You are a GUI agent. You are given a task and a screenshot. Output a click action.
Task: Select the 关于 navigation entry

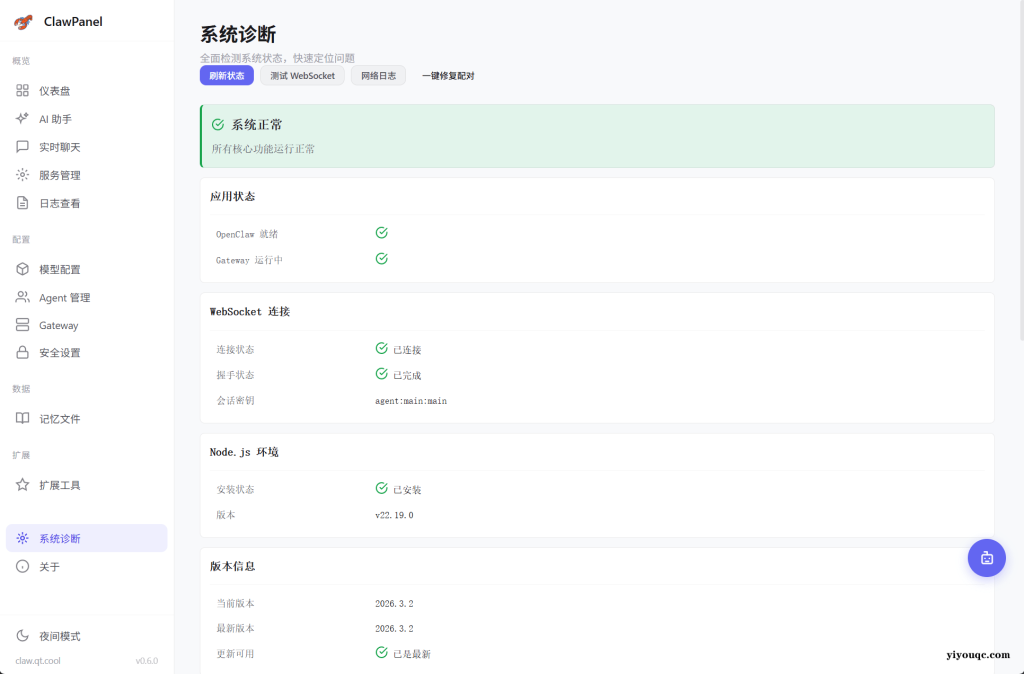pyautogui.click(x=48, y=566)
